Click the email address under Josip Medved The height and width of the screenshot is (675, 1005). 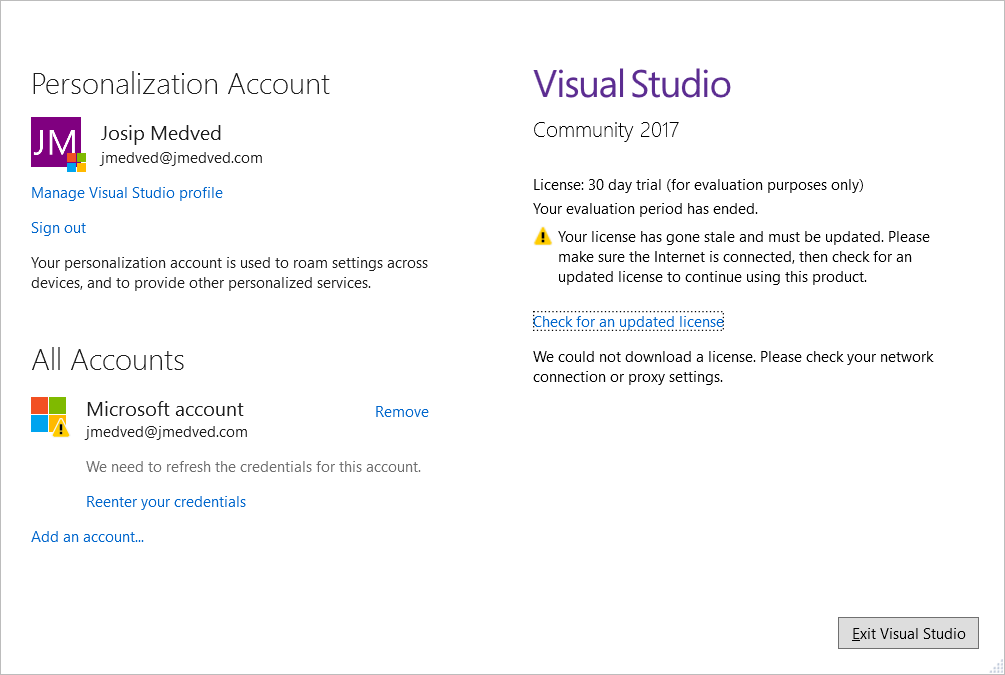tap(181, 158)
